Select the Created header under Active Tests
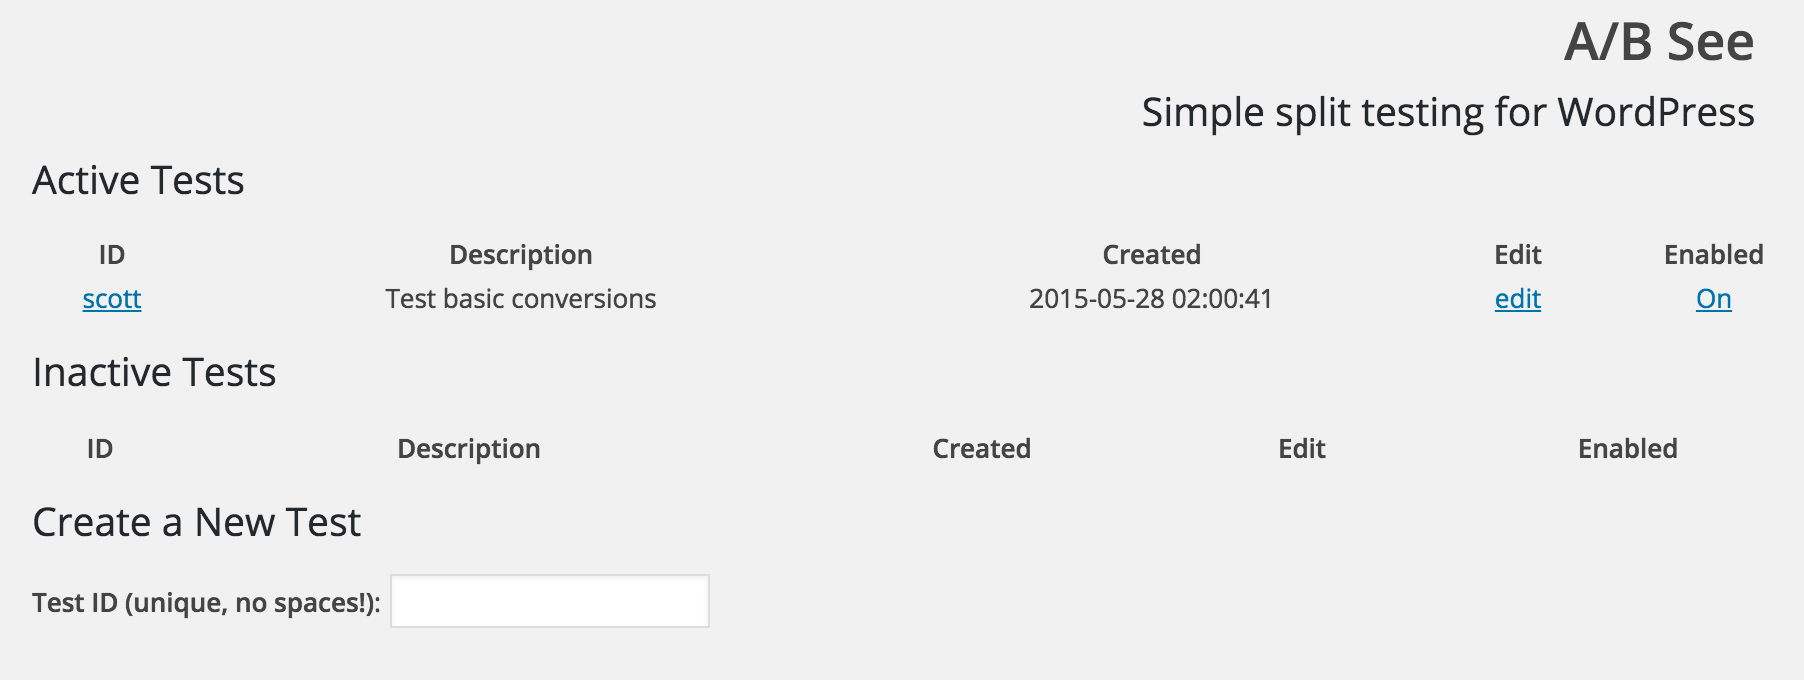The image size is (1804, 680). (1151, 255)
